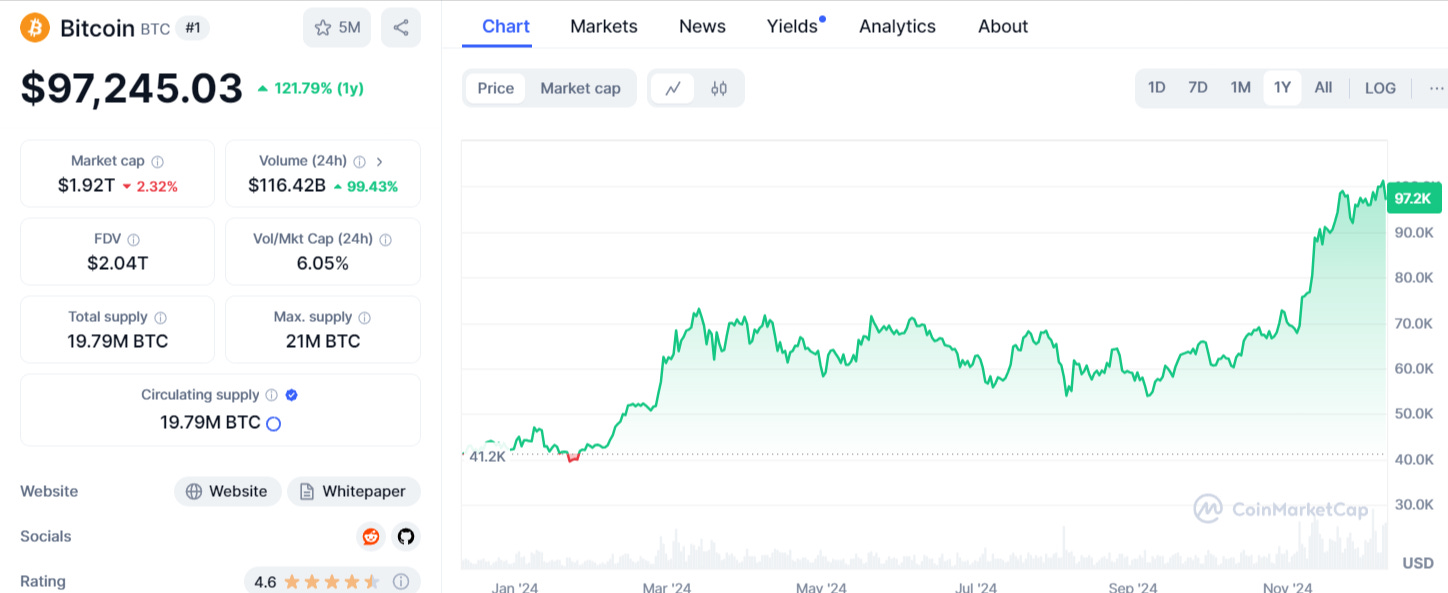Open the Whitepaper link button
The image size is (1448, 593).
click(354, 491)
